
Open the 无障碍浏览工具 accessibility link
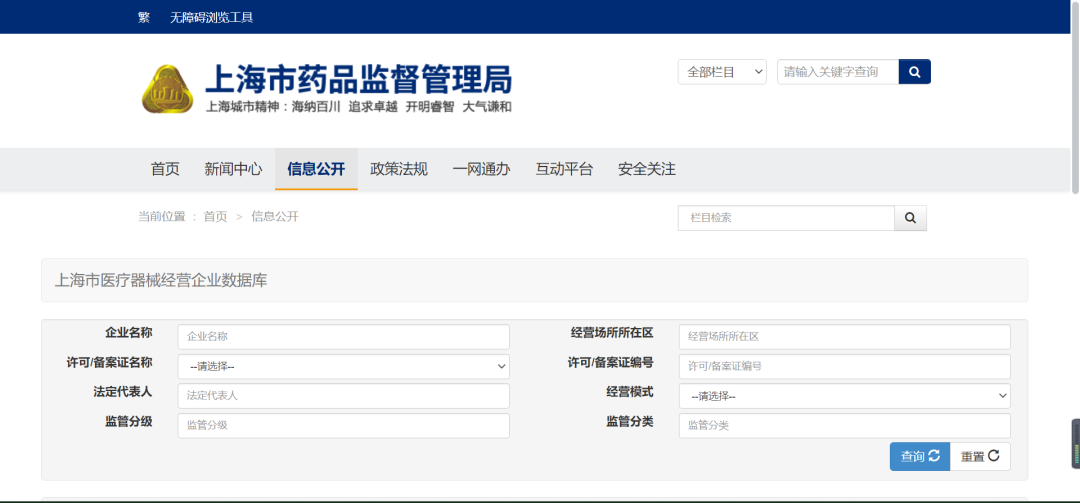click(211, 17)
